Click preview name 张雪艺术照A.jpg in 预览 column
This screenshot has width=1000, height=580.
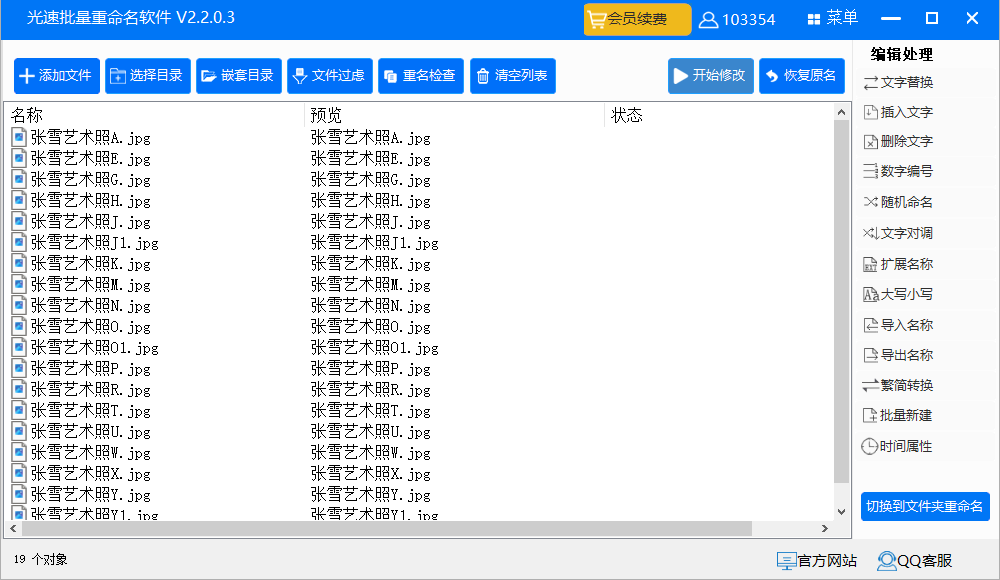coord(371,138)
